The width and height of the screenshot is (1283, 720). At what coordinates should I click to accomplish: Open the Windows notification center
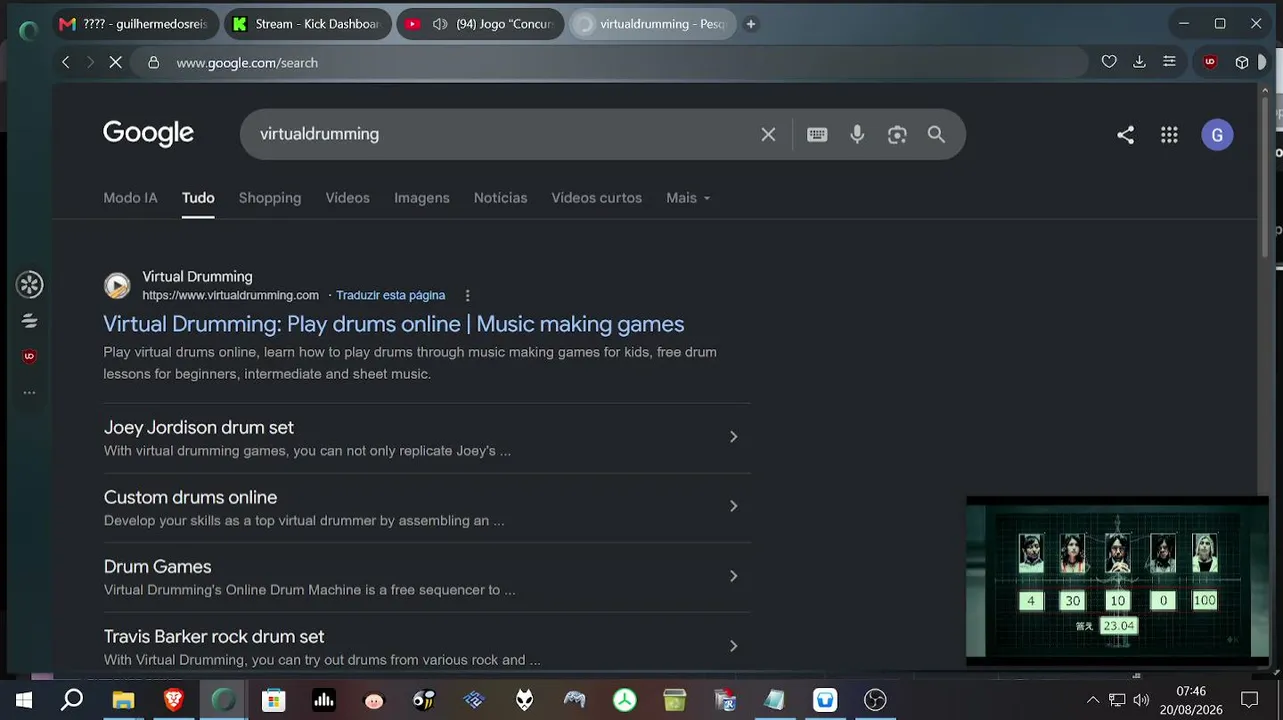(x=1249, y=700)
